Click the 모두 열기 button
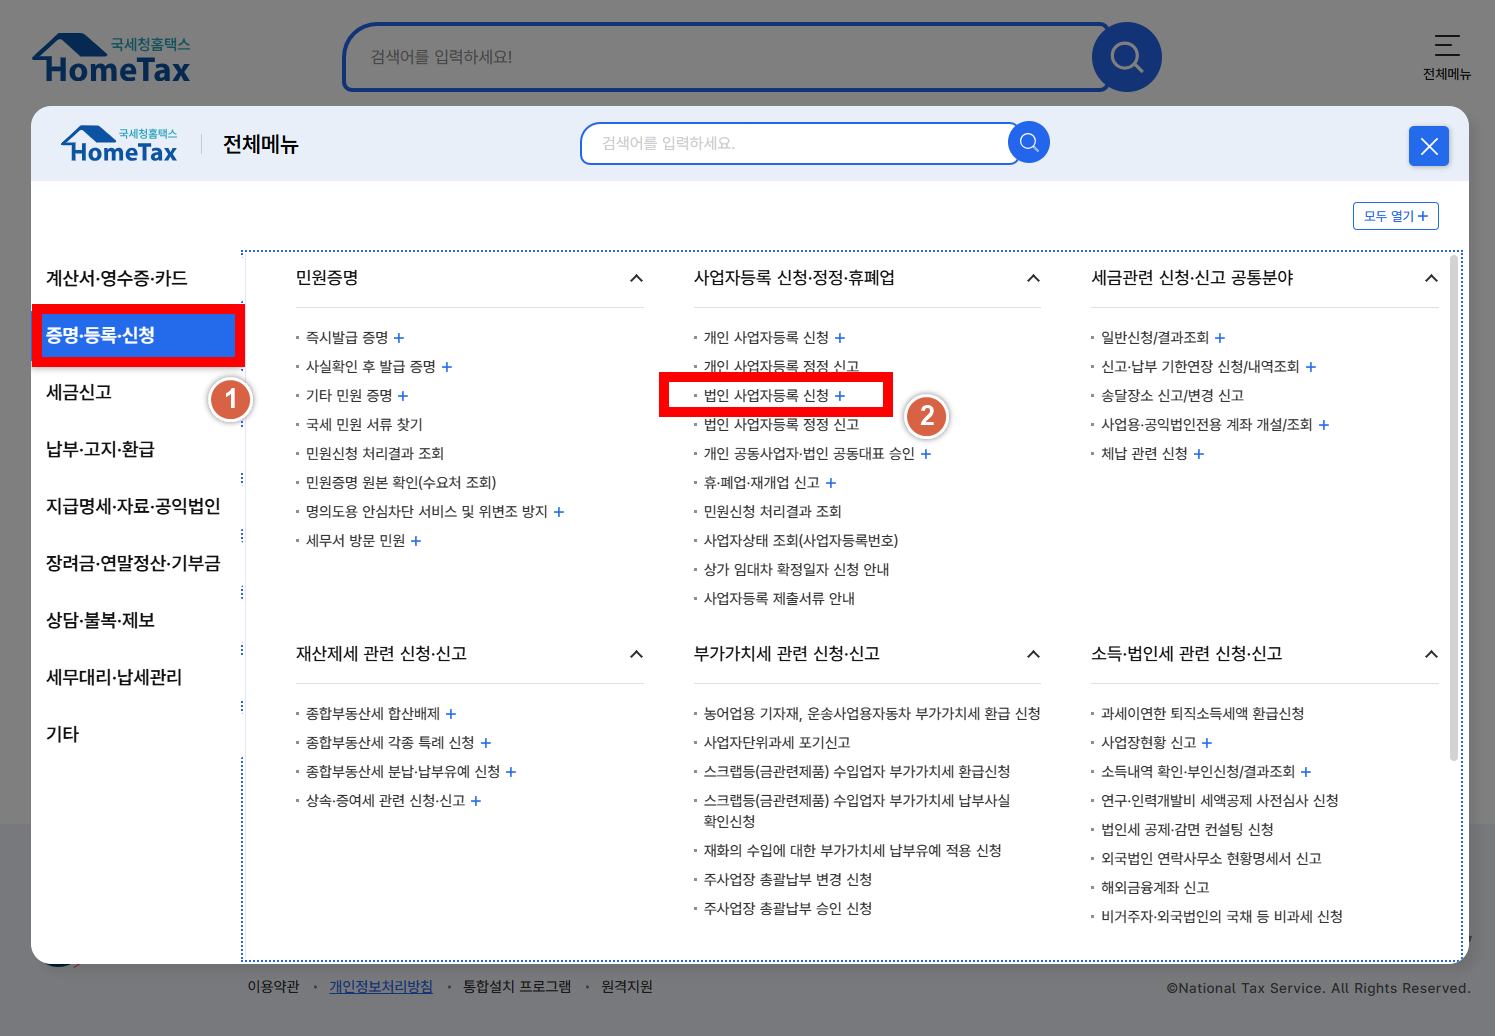The height and width of the screenshot is (1036, 1495). coord(1396,215)
